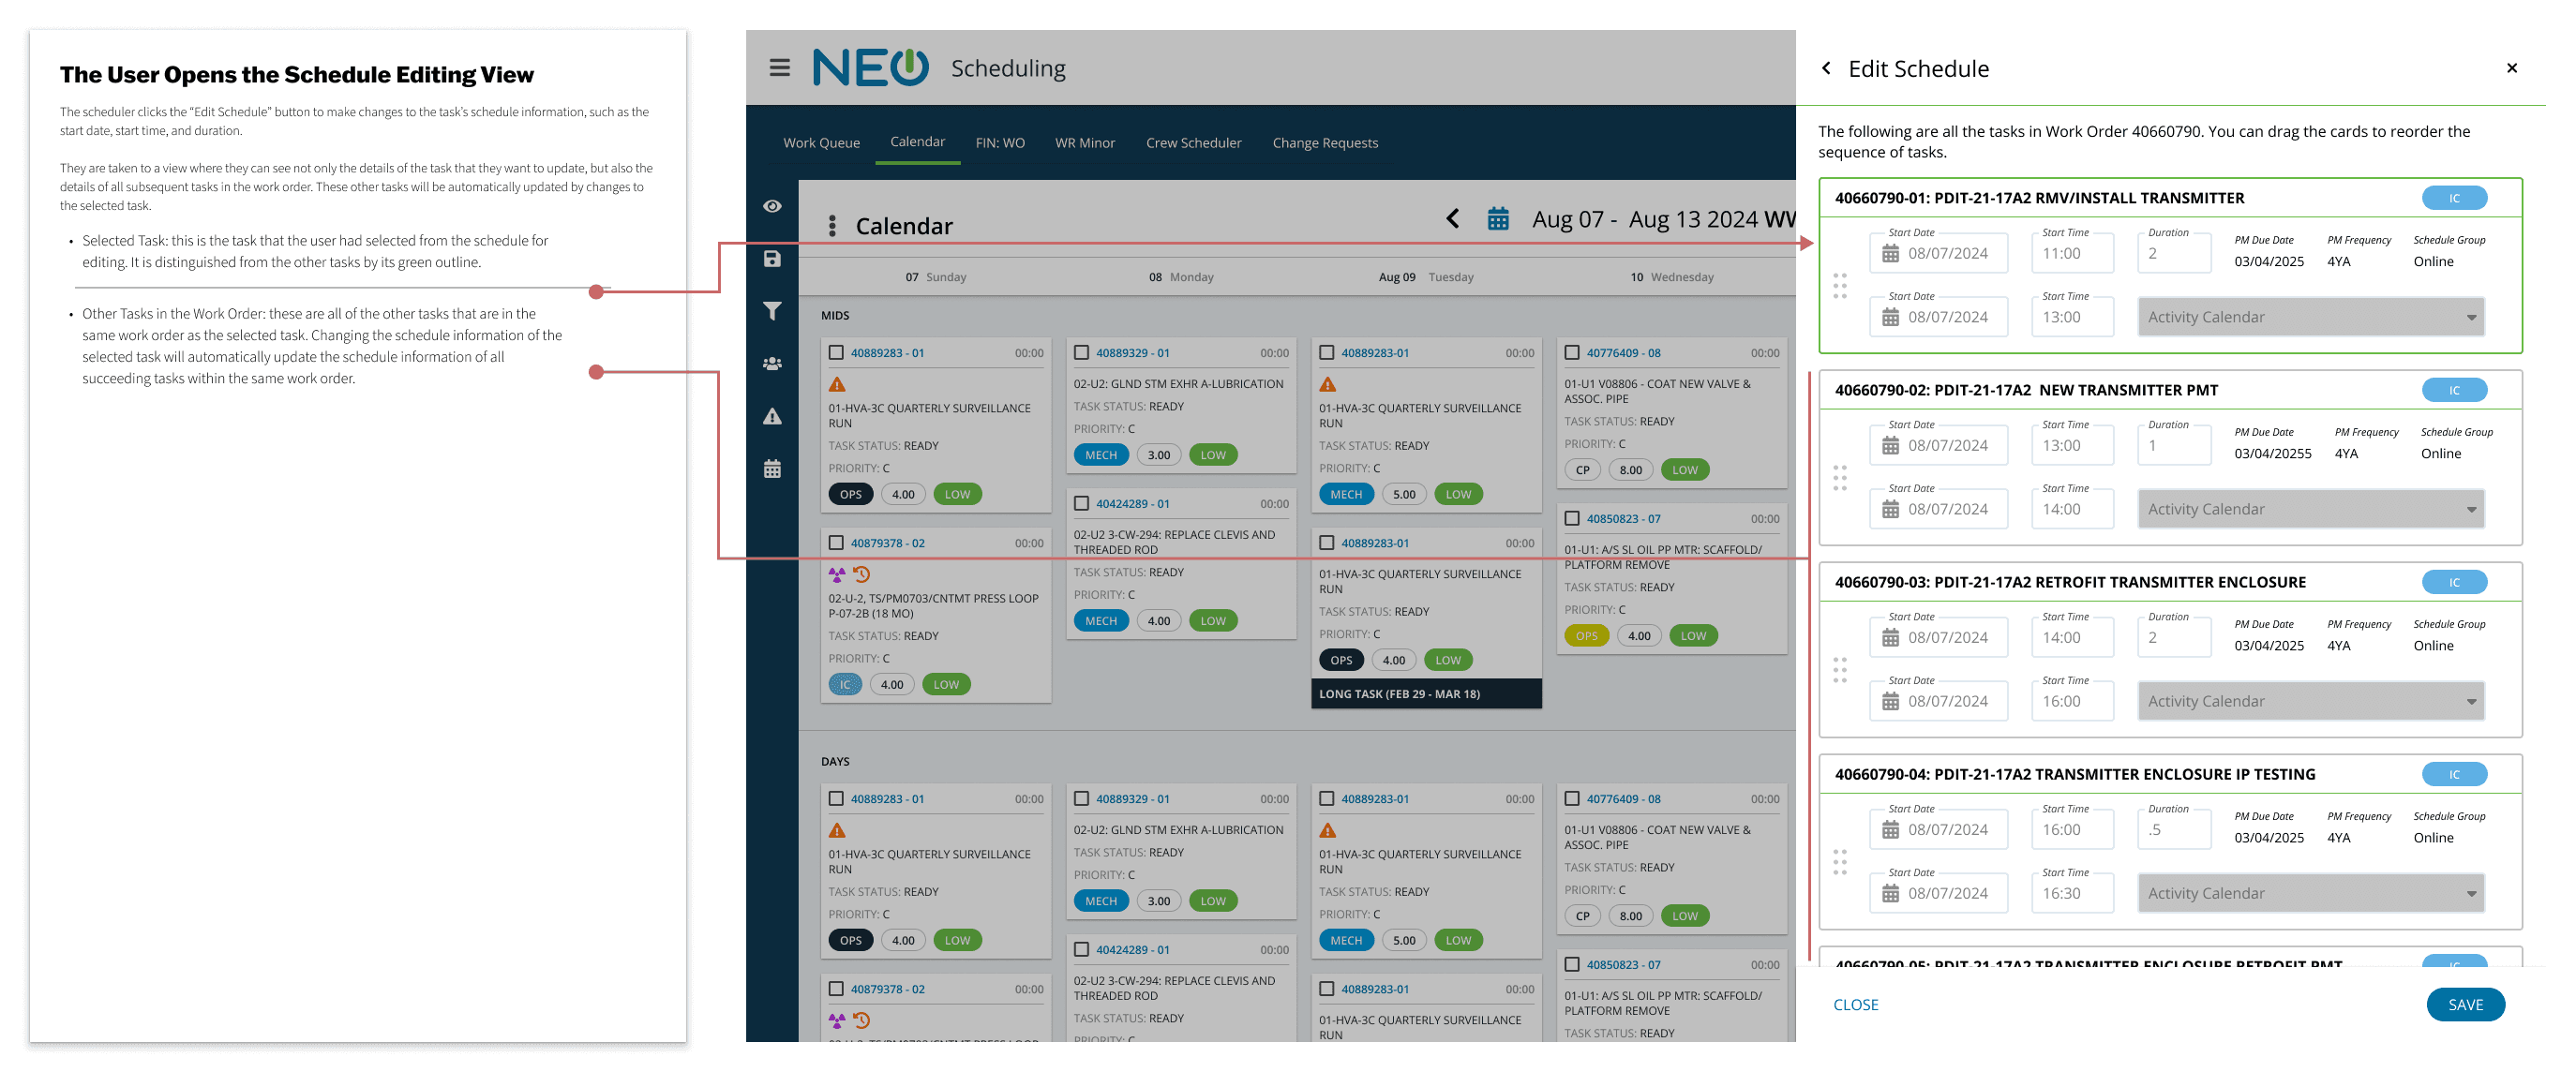Open the warning triangle sidebar icon
Image resolution: width=2576 pixels, height=1072 pixels.
click(x=772, y=416)
